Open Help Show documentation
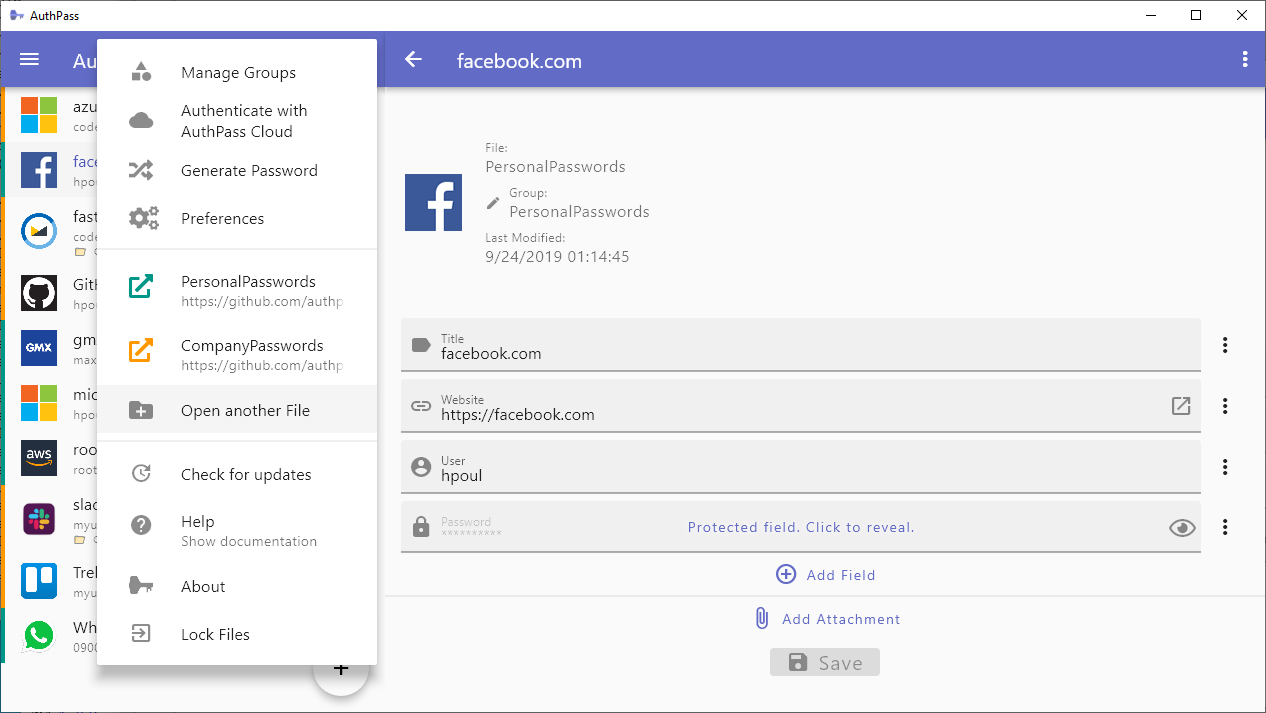The width and height of the screenshot is (1266, 713). 237,530
